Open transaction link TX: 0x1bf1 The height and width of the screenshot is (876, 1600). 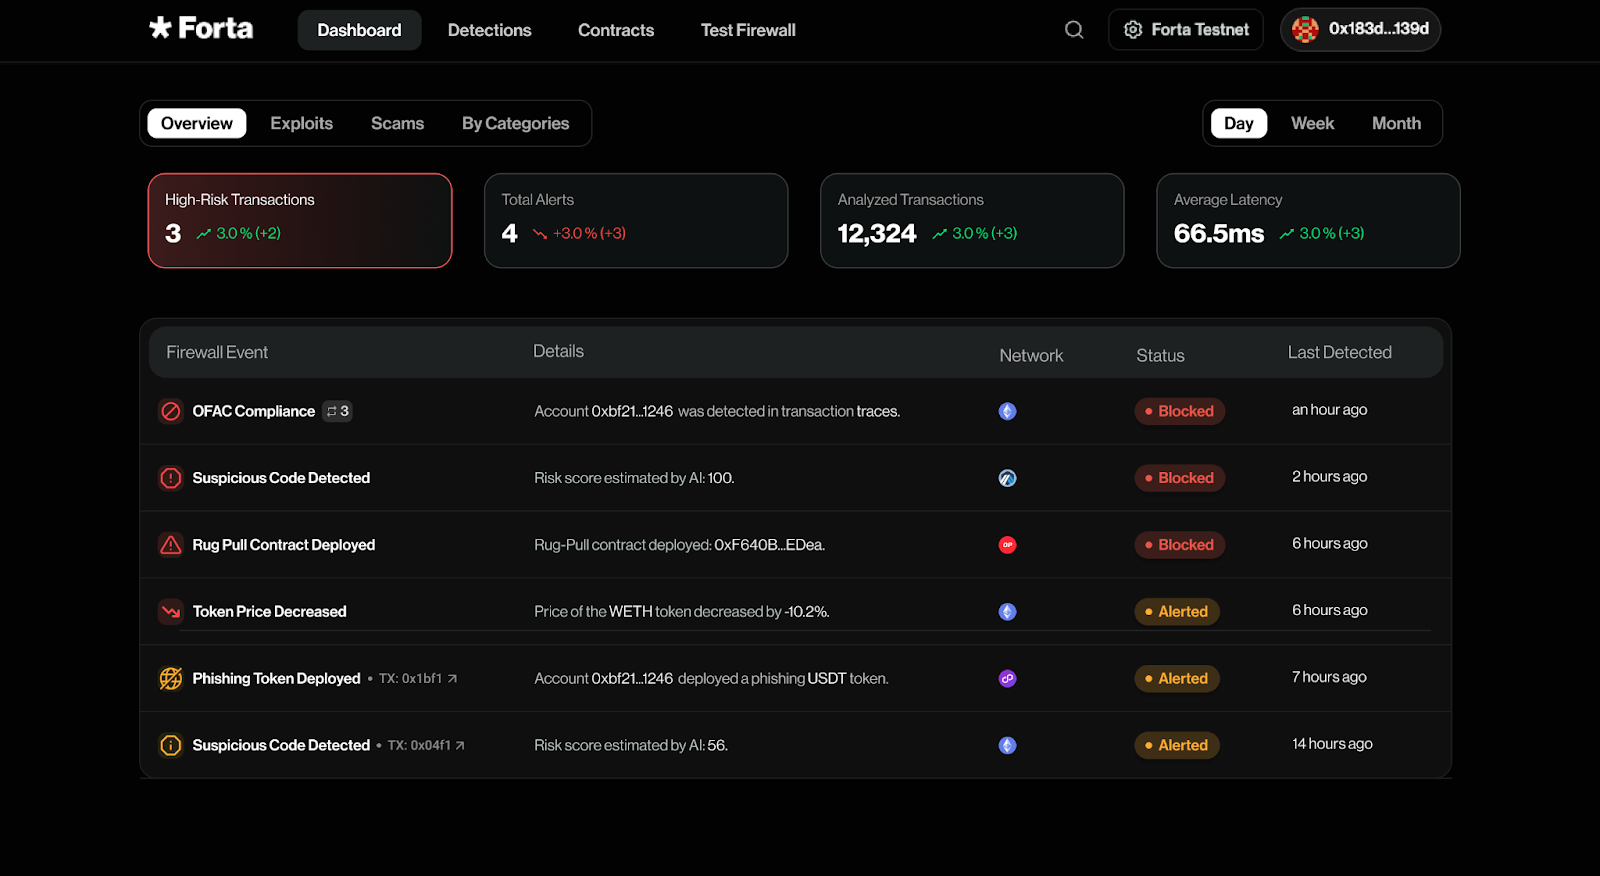point(417,678)
